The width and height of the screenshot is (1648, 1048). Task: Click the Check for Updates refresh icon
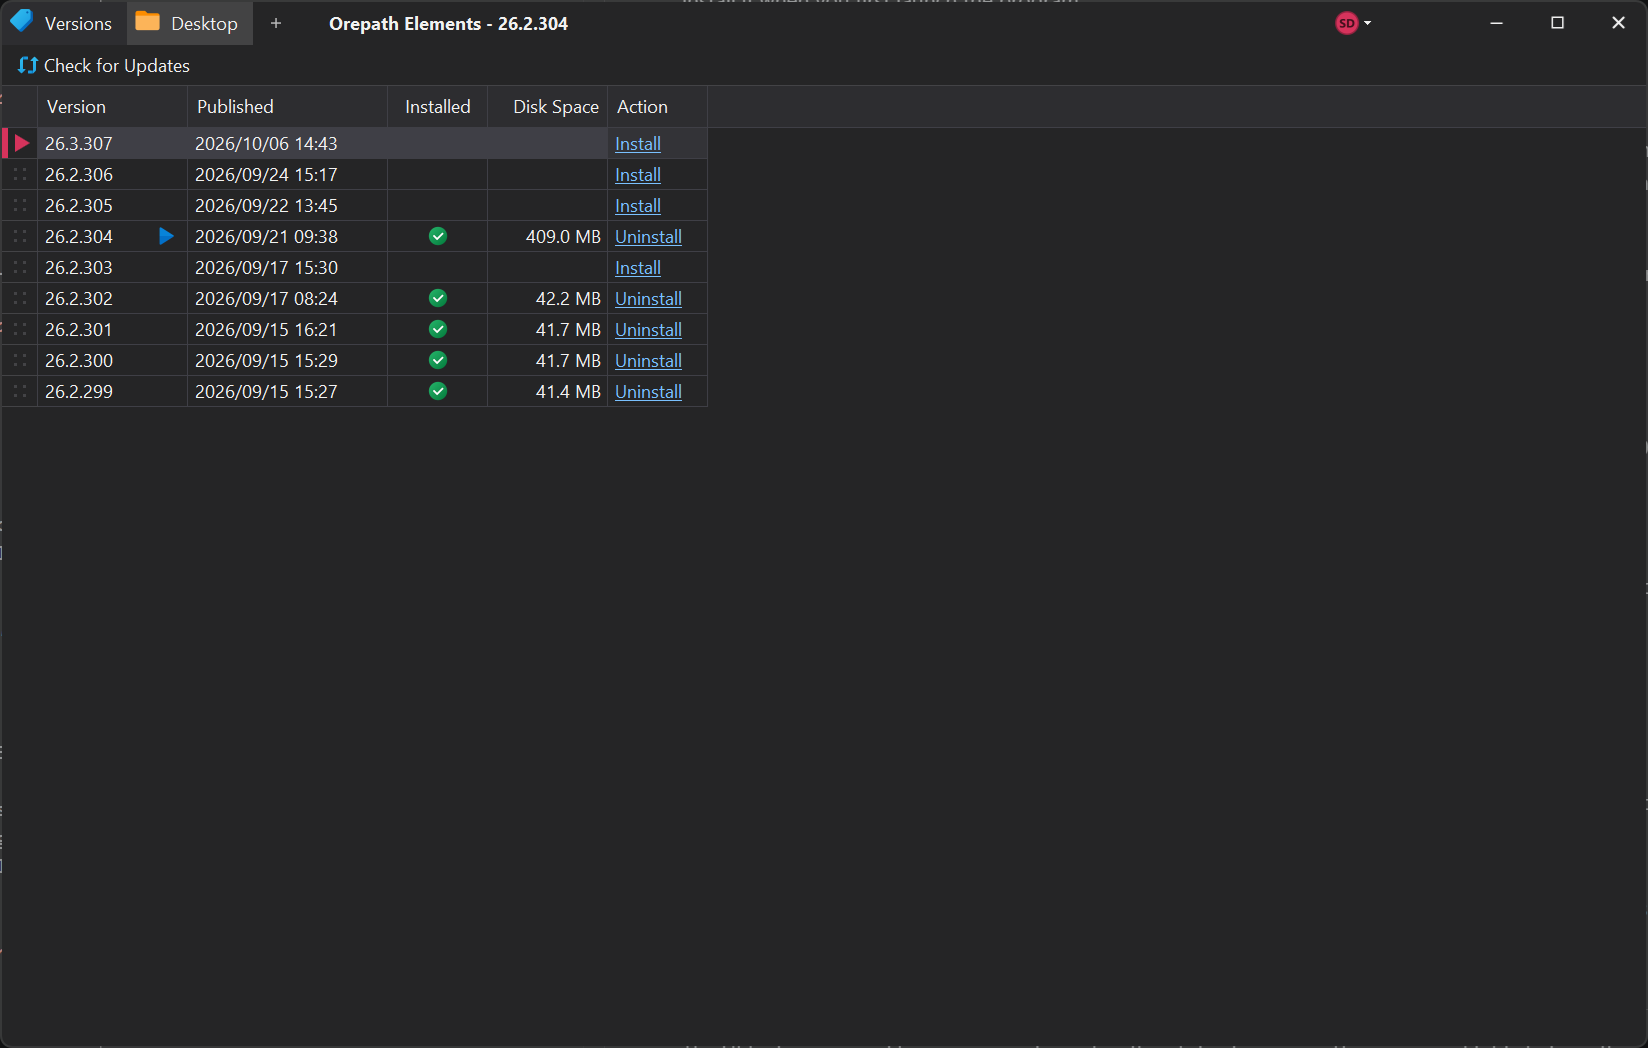click(27, 65)
